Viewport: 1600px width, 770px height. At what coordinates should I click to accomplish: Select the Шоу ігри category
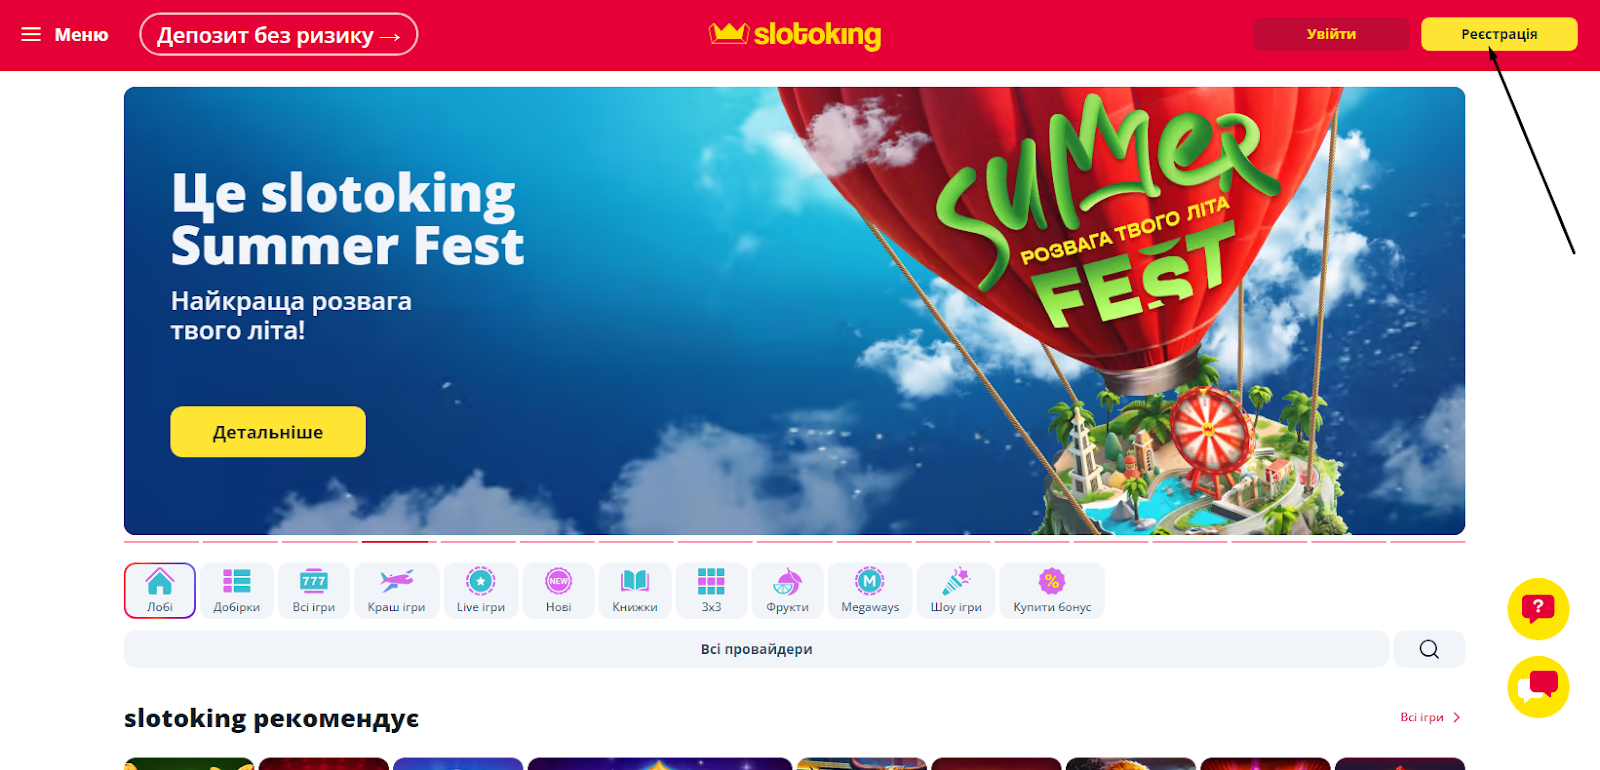956,591
